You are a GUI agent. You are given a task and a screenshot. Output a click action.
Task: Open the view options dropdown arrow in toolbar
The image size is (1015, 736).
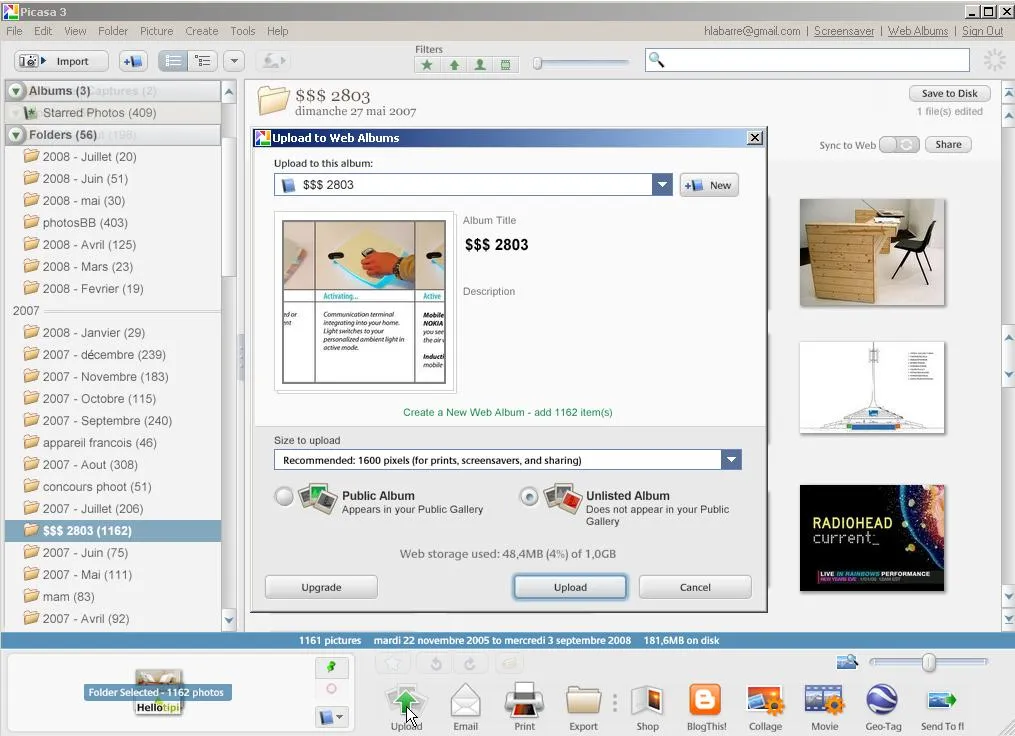click(x=234, y=61)
